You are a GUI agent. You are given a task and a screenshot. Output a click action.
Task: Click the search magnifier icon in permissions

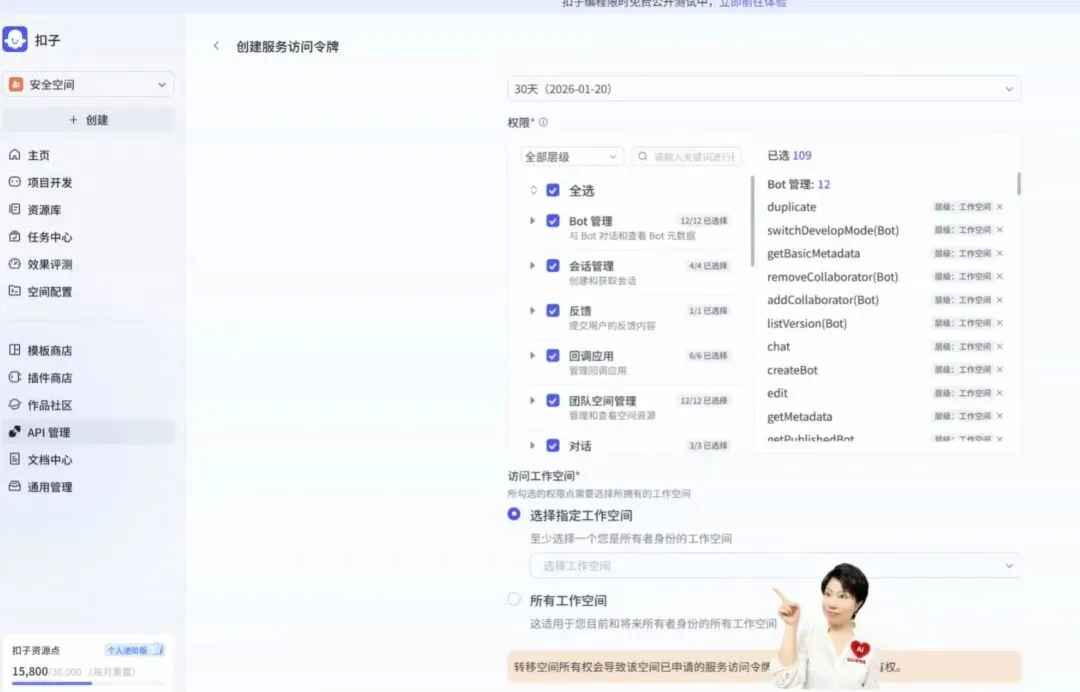point(643,156)
